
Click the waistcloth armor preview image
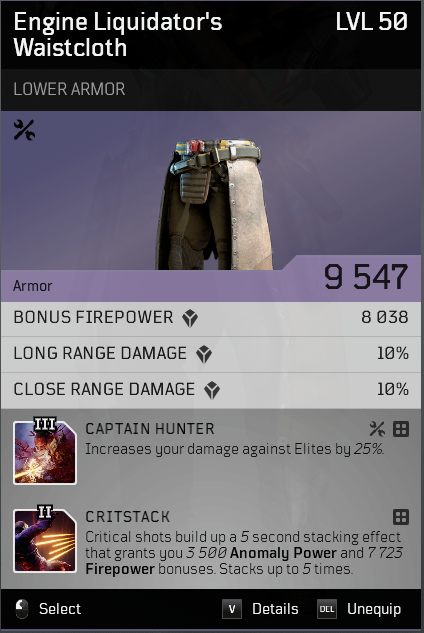pos(214,204)
